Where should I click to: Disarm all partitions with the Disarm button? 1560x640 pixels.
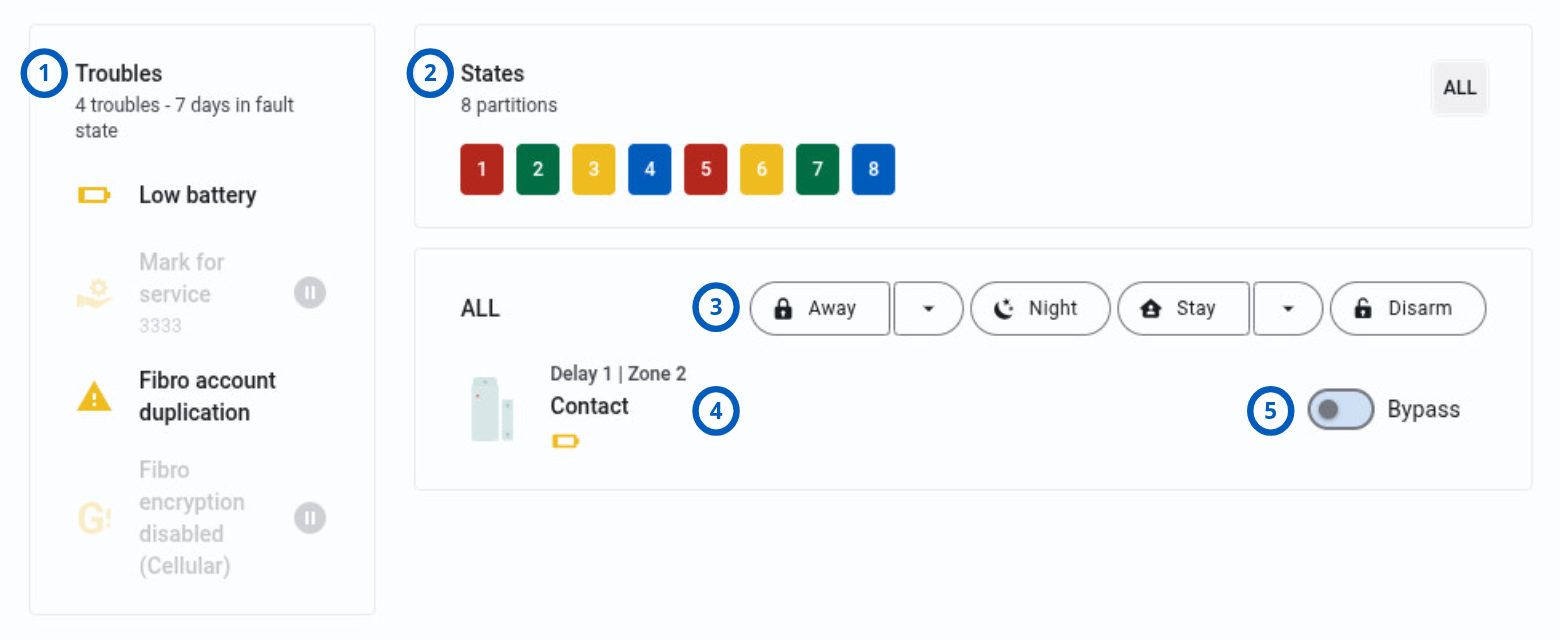click(1407, 308)
